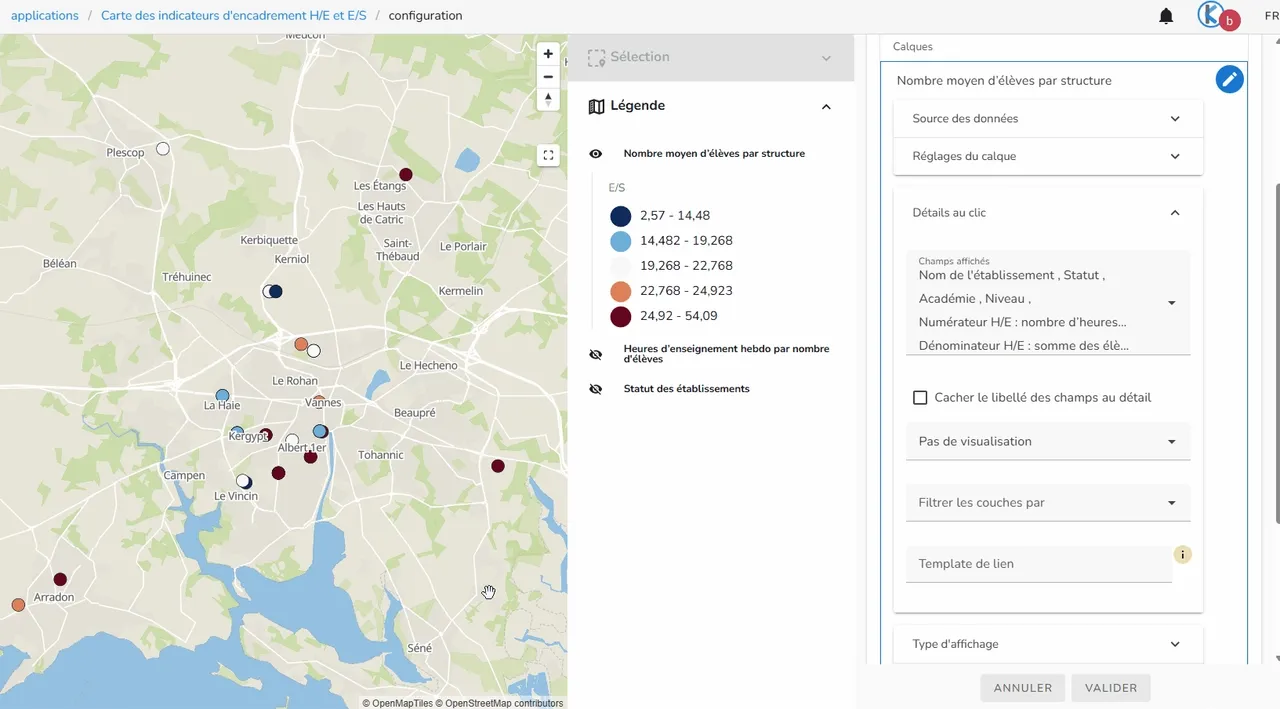Image resolution: width=1280 pixels, height=709 pixels.
Task: Click the Template de lien input field
Action: [1038, 564]
